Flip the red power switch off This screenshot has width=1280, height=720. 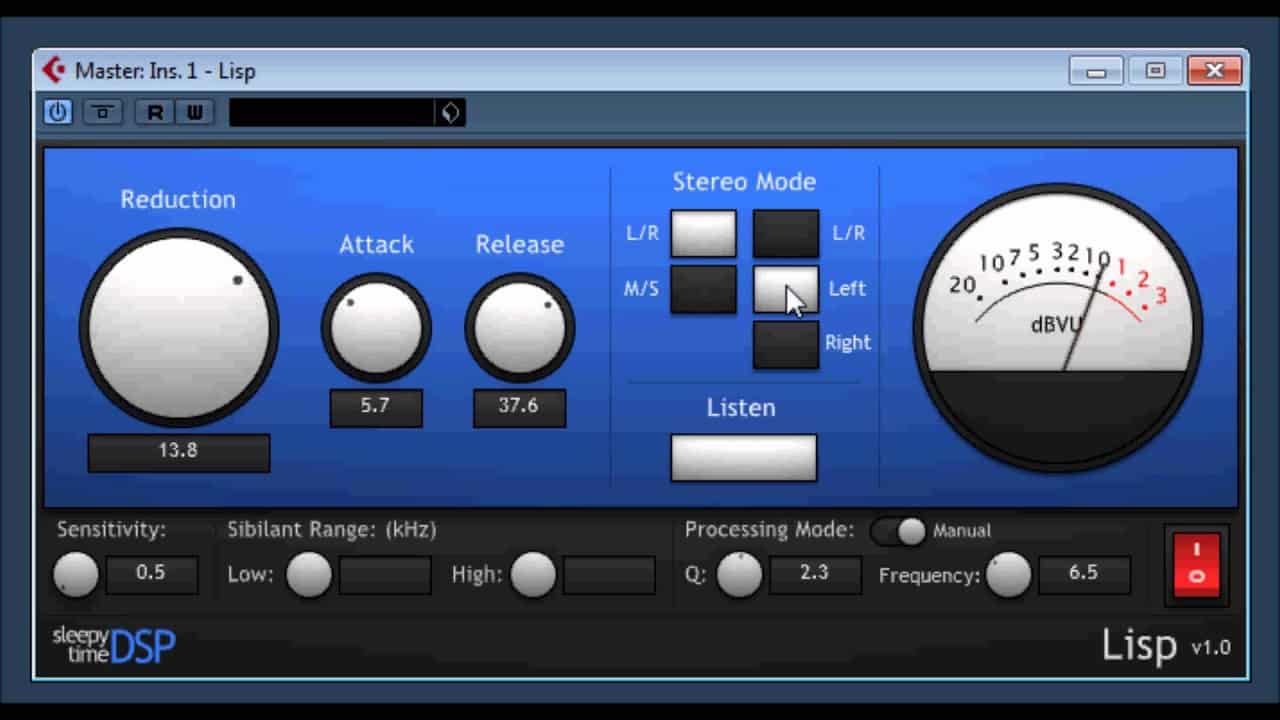click(x=1196, y=566)
